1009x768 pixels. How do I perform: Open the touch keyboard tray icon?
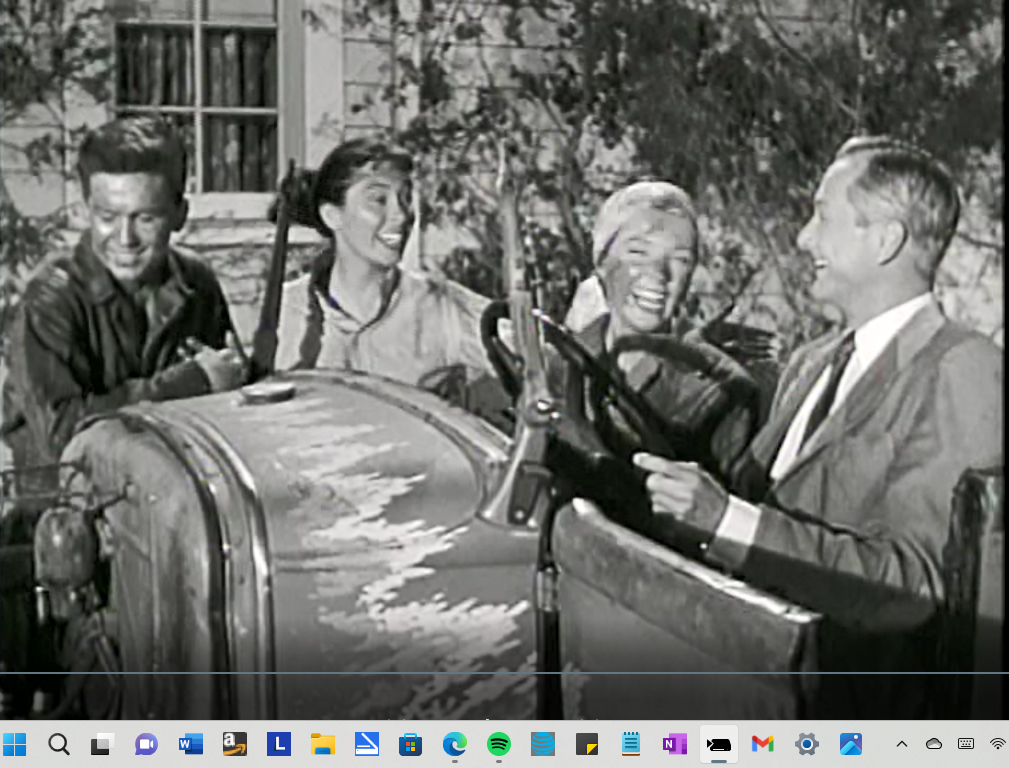tap(966, 744)
